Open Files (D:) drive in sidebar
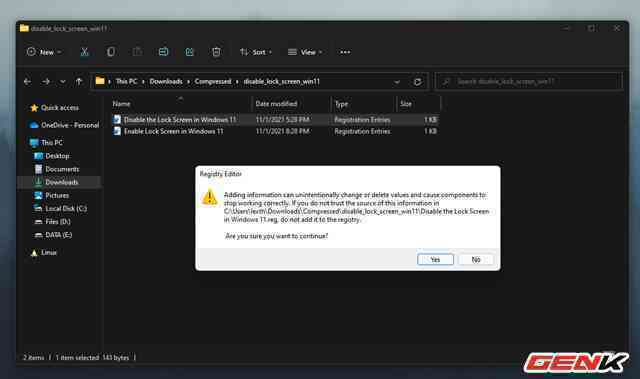The height and width of the screenshot is (379, 640). (x=53, y=222)
